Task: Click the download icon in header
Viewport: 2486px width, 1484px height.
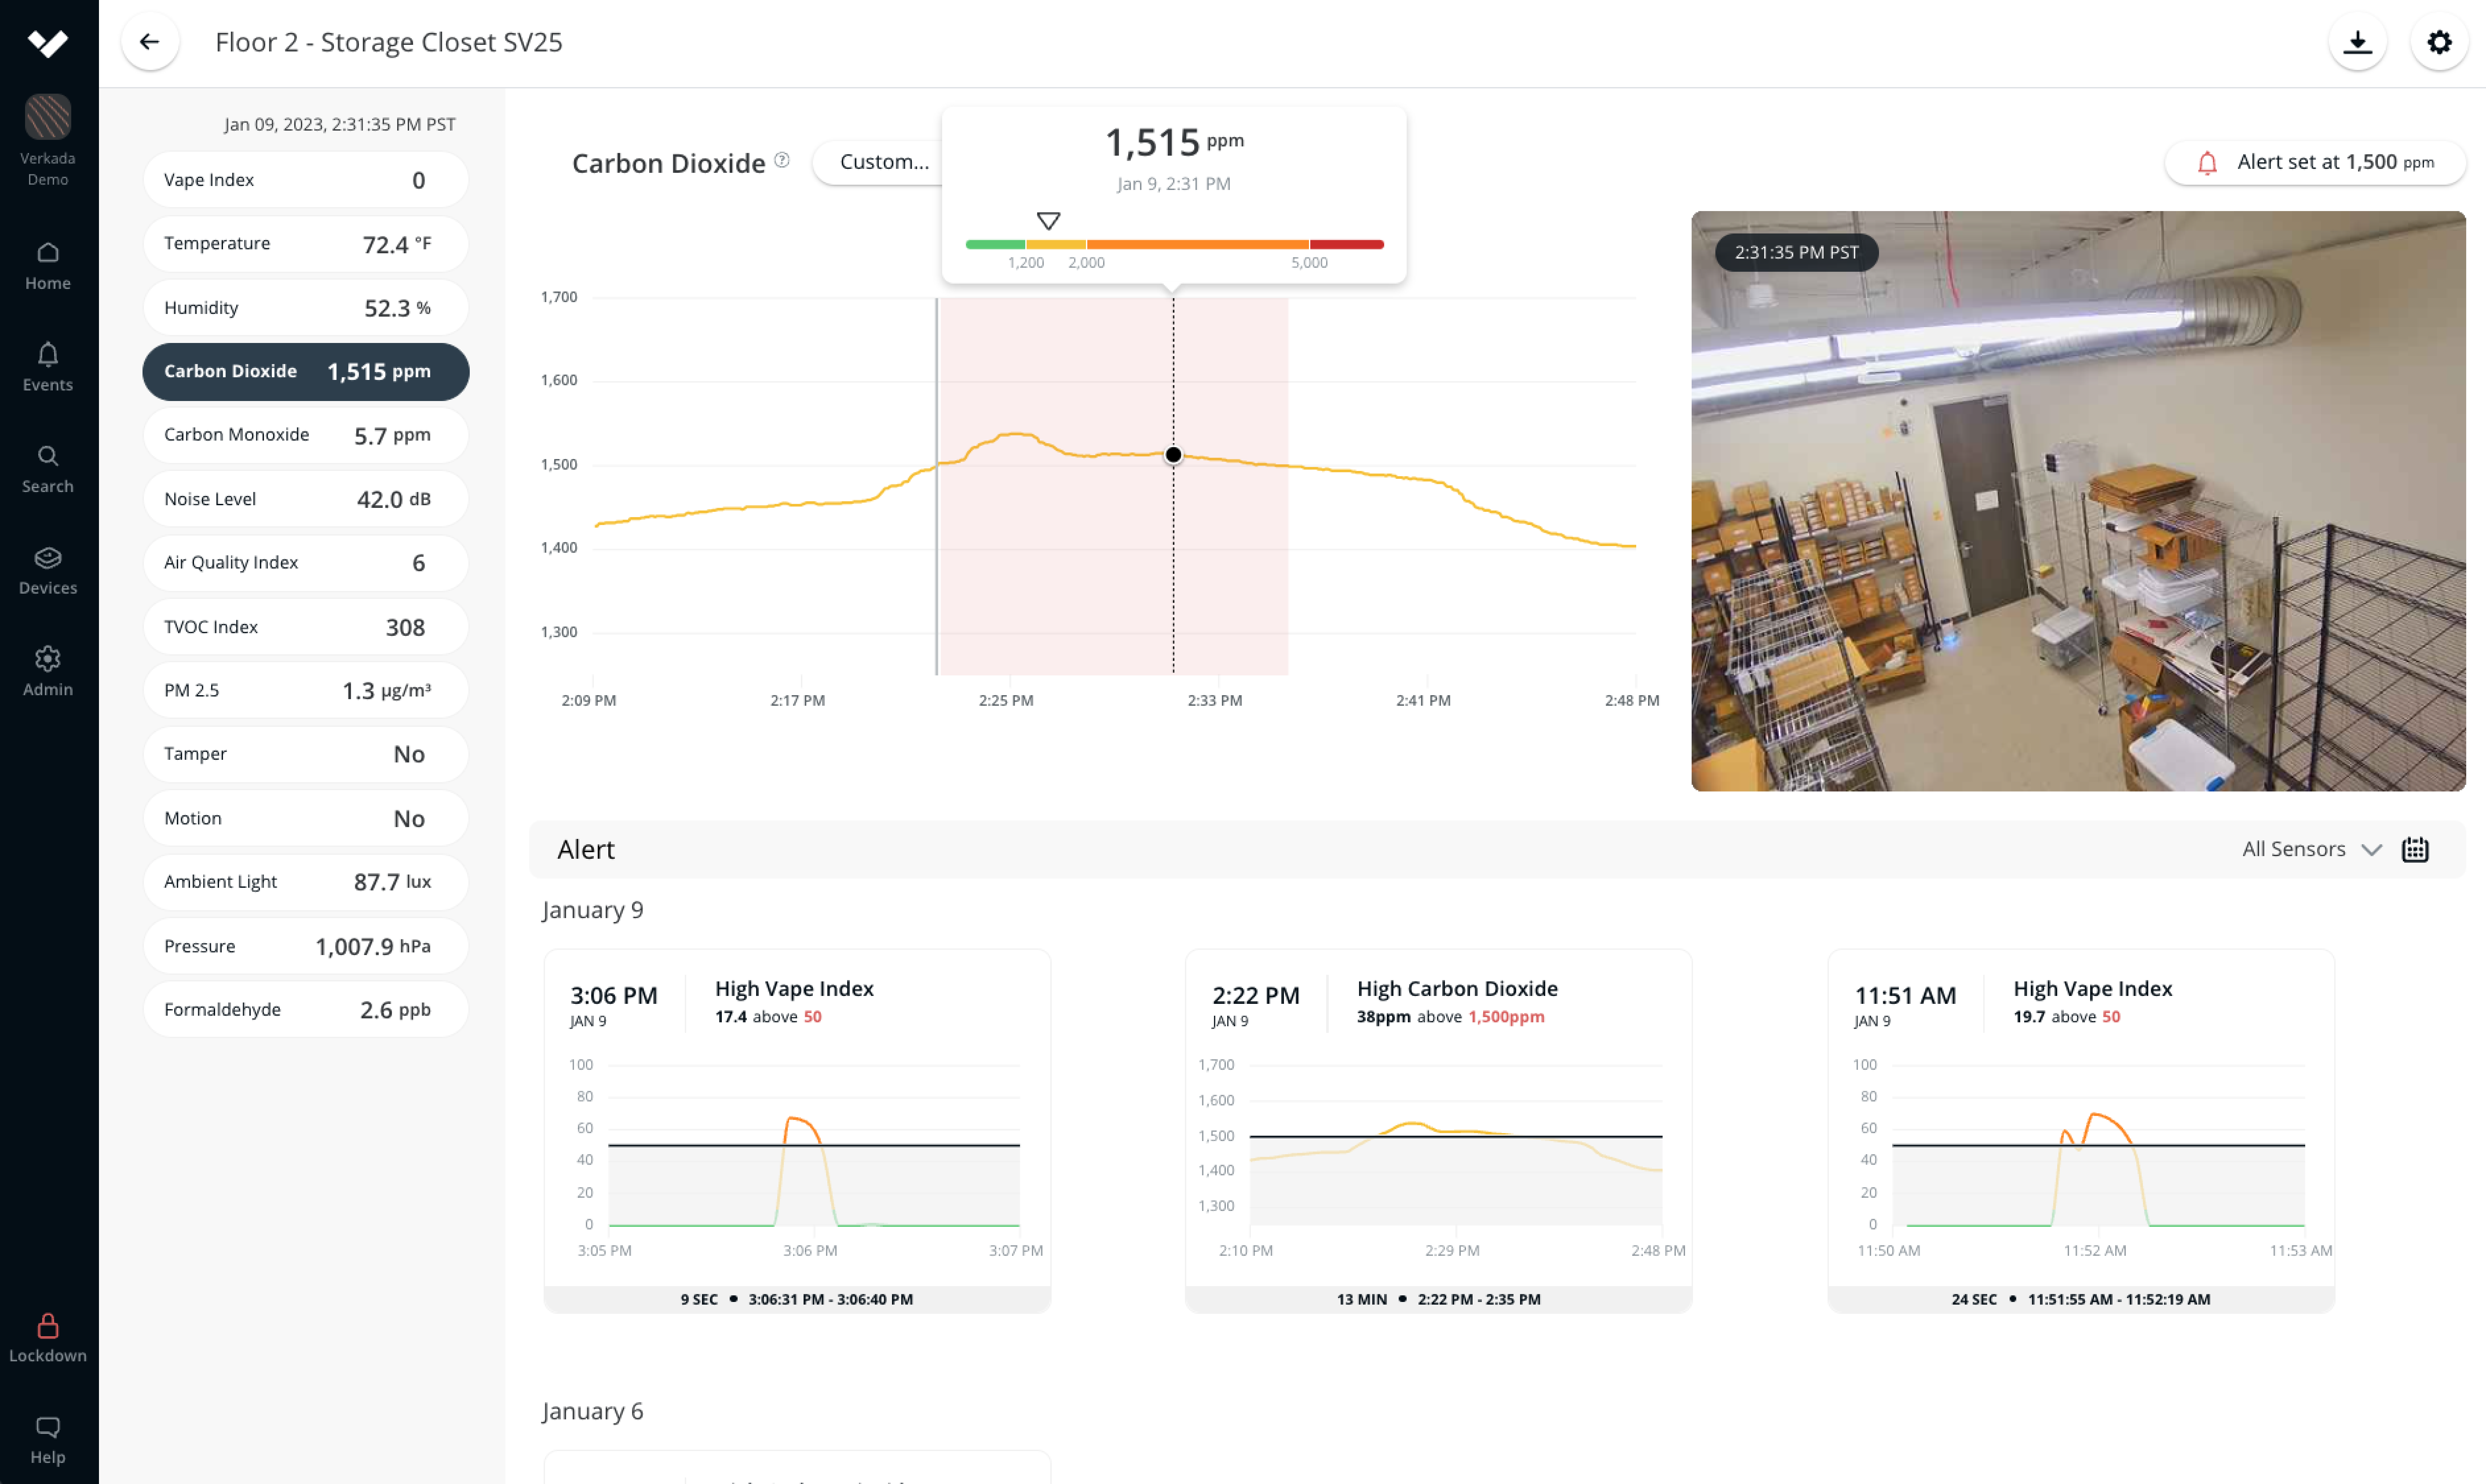Action: click(x=2357, y=42)
